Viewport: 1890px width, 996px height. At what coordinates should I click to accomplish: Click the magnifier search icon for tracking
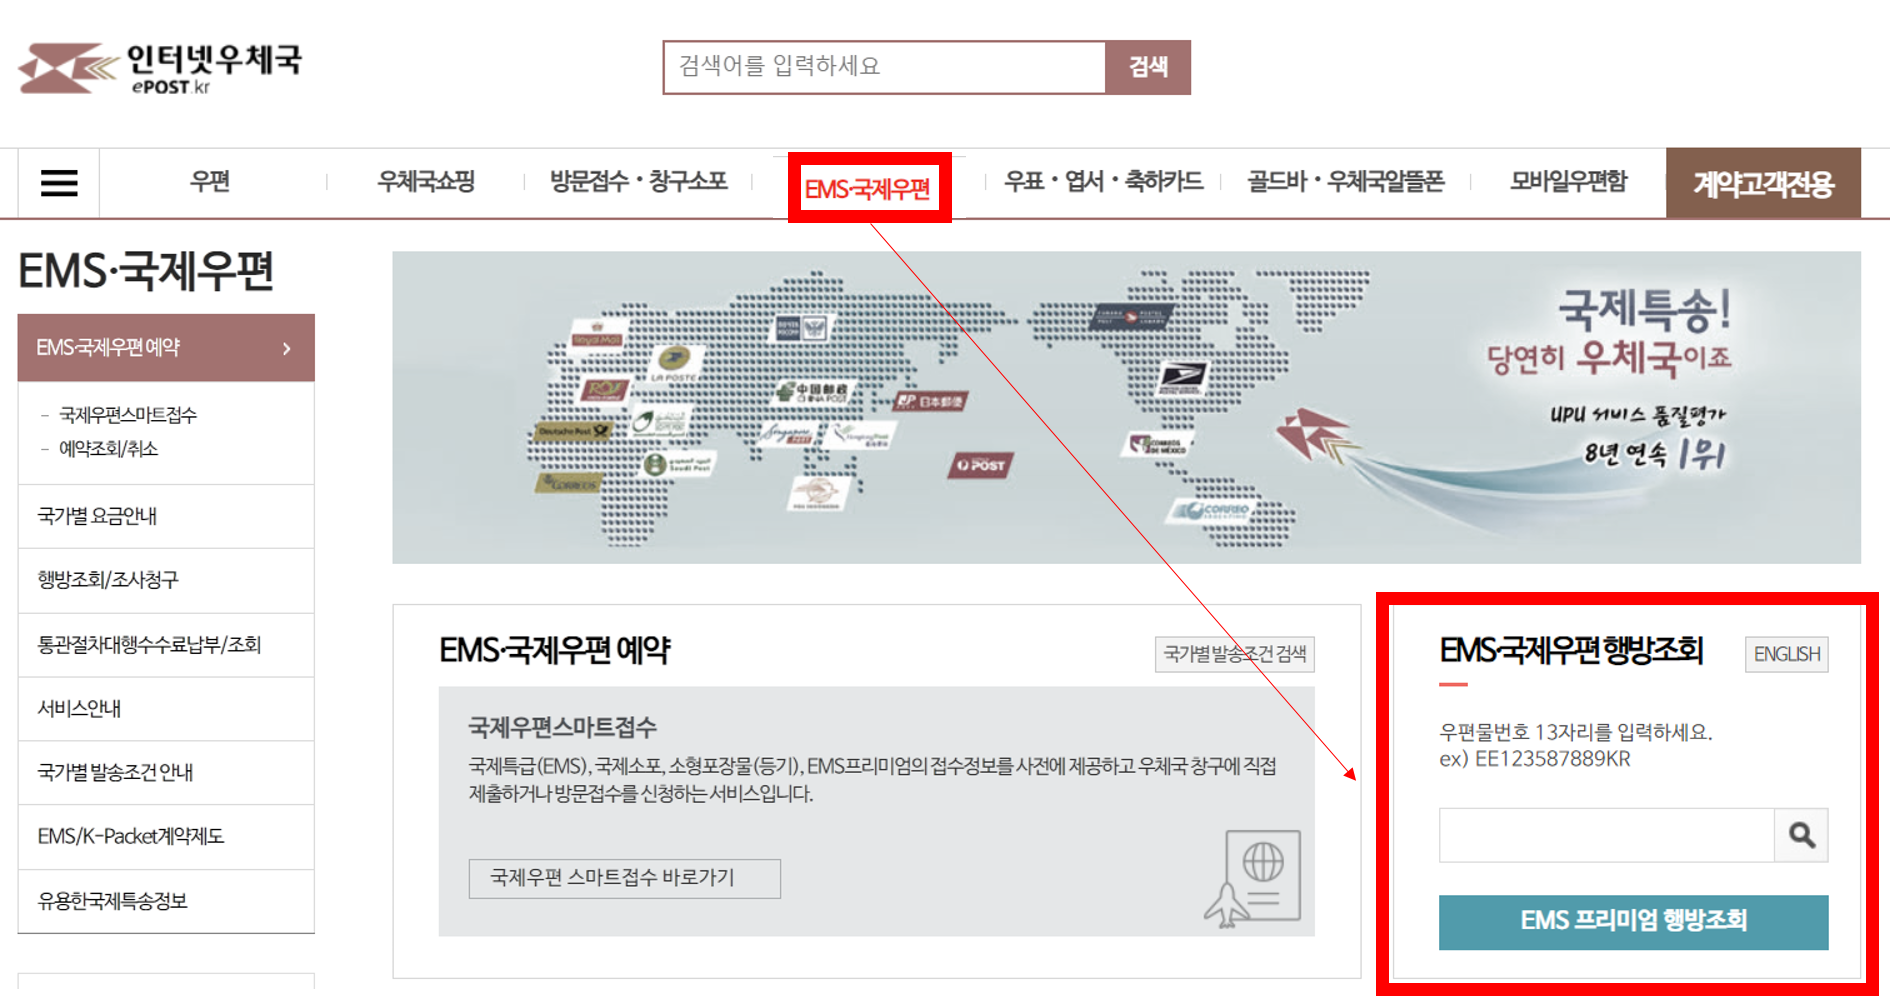[x=1801, y=835]
